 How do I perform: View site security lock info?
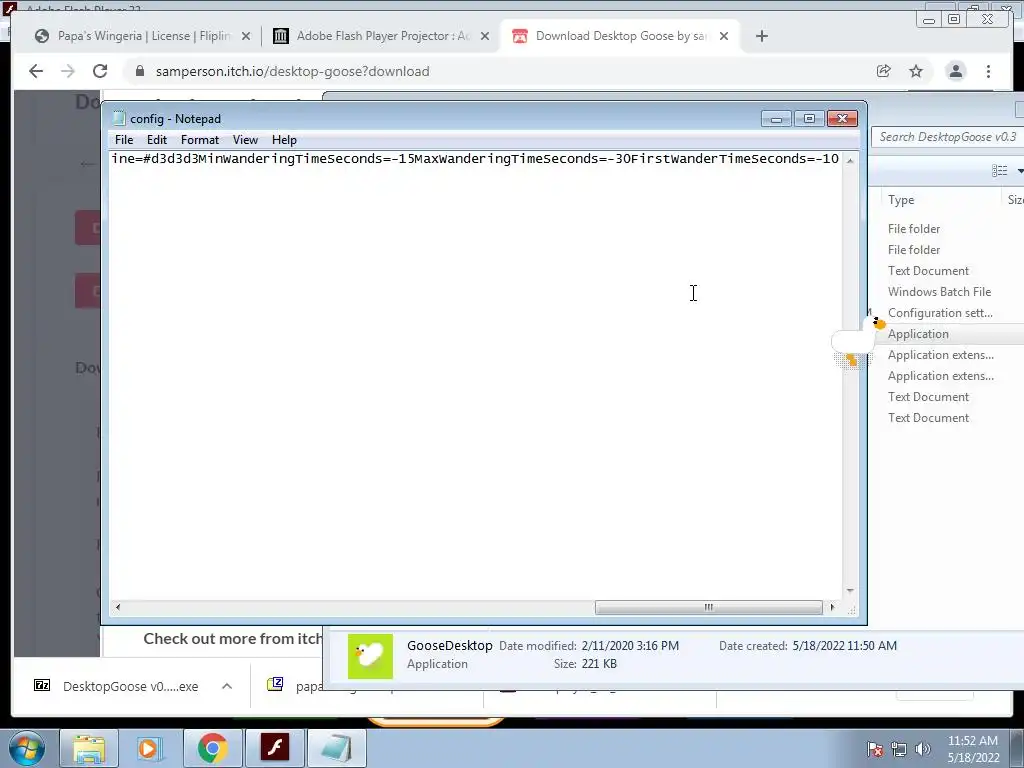point(140,71)
